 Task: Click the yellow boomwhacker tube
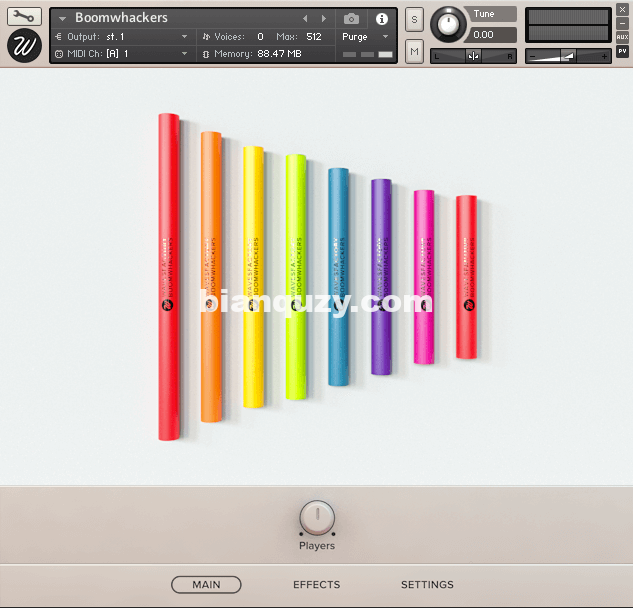tap(253, 277)
